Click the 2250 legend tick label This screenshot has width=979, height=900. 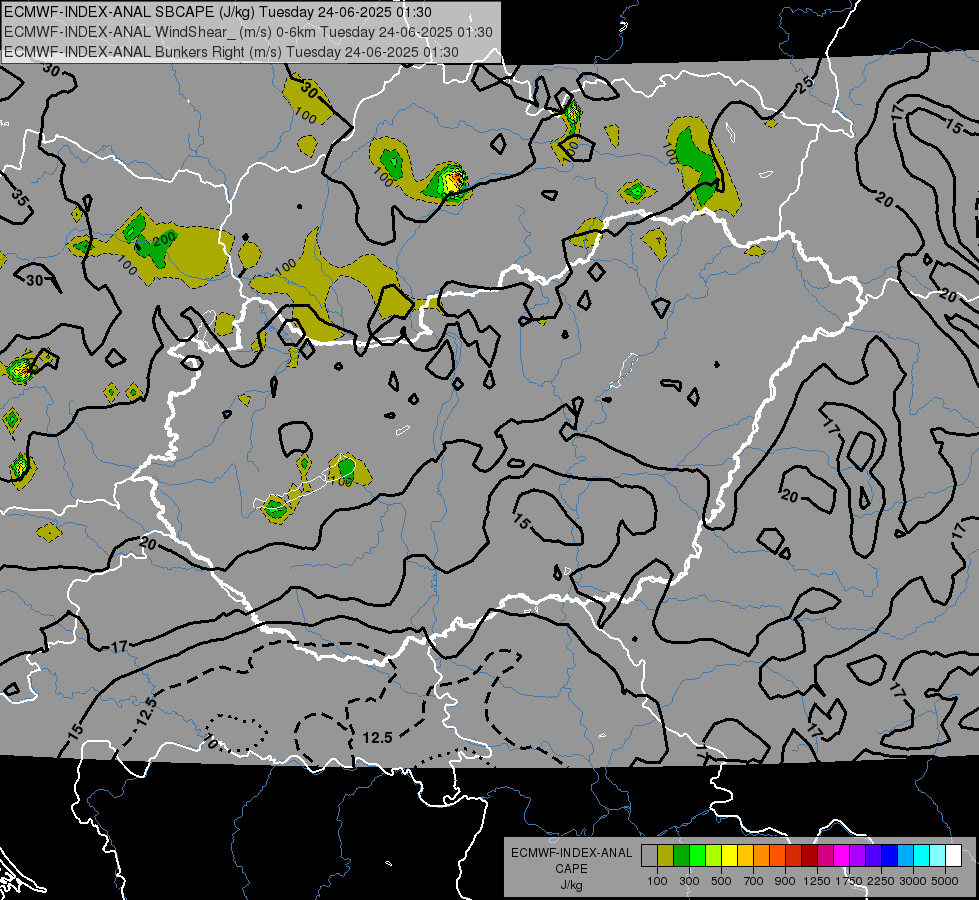(x=881, y=881)
